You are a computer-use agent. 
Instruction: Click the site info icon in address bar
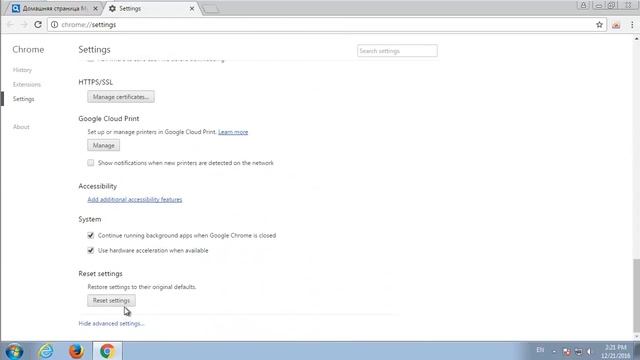pos(54,24)
